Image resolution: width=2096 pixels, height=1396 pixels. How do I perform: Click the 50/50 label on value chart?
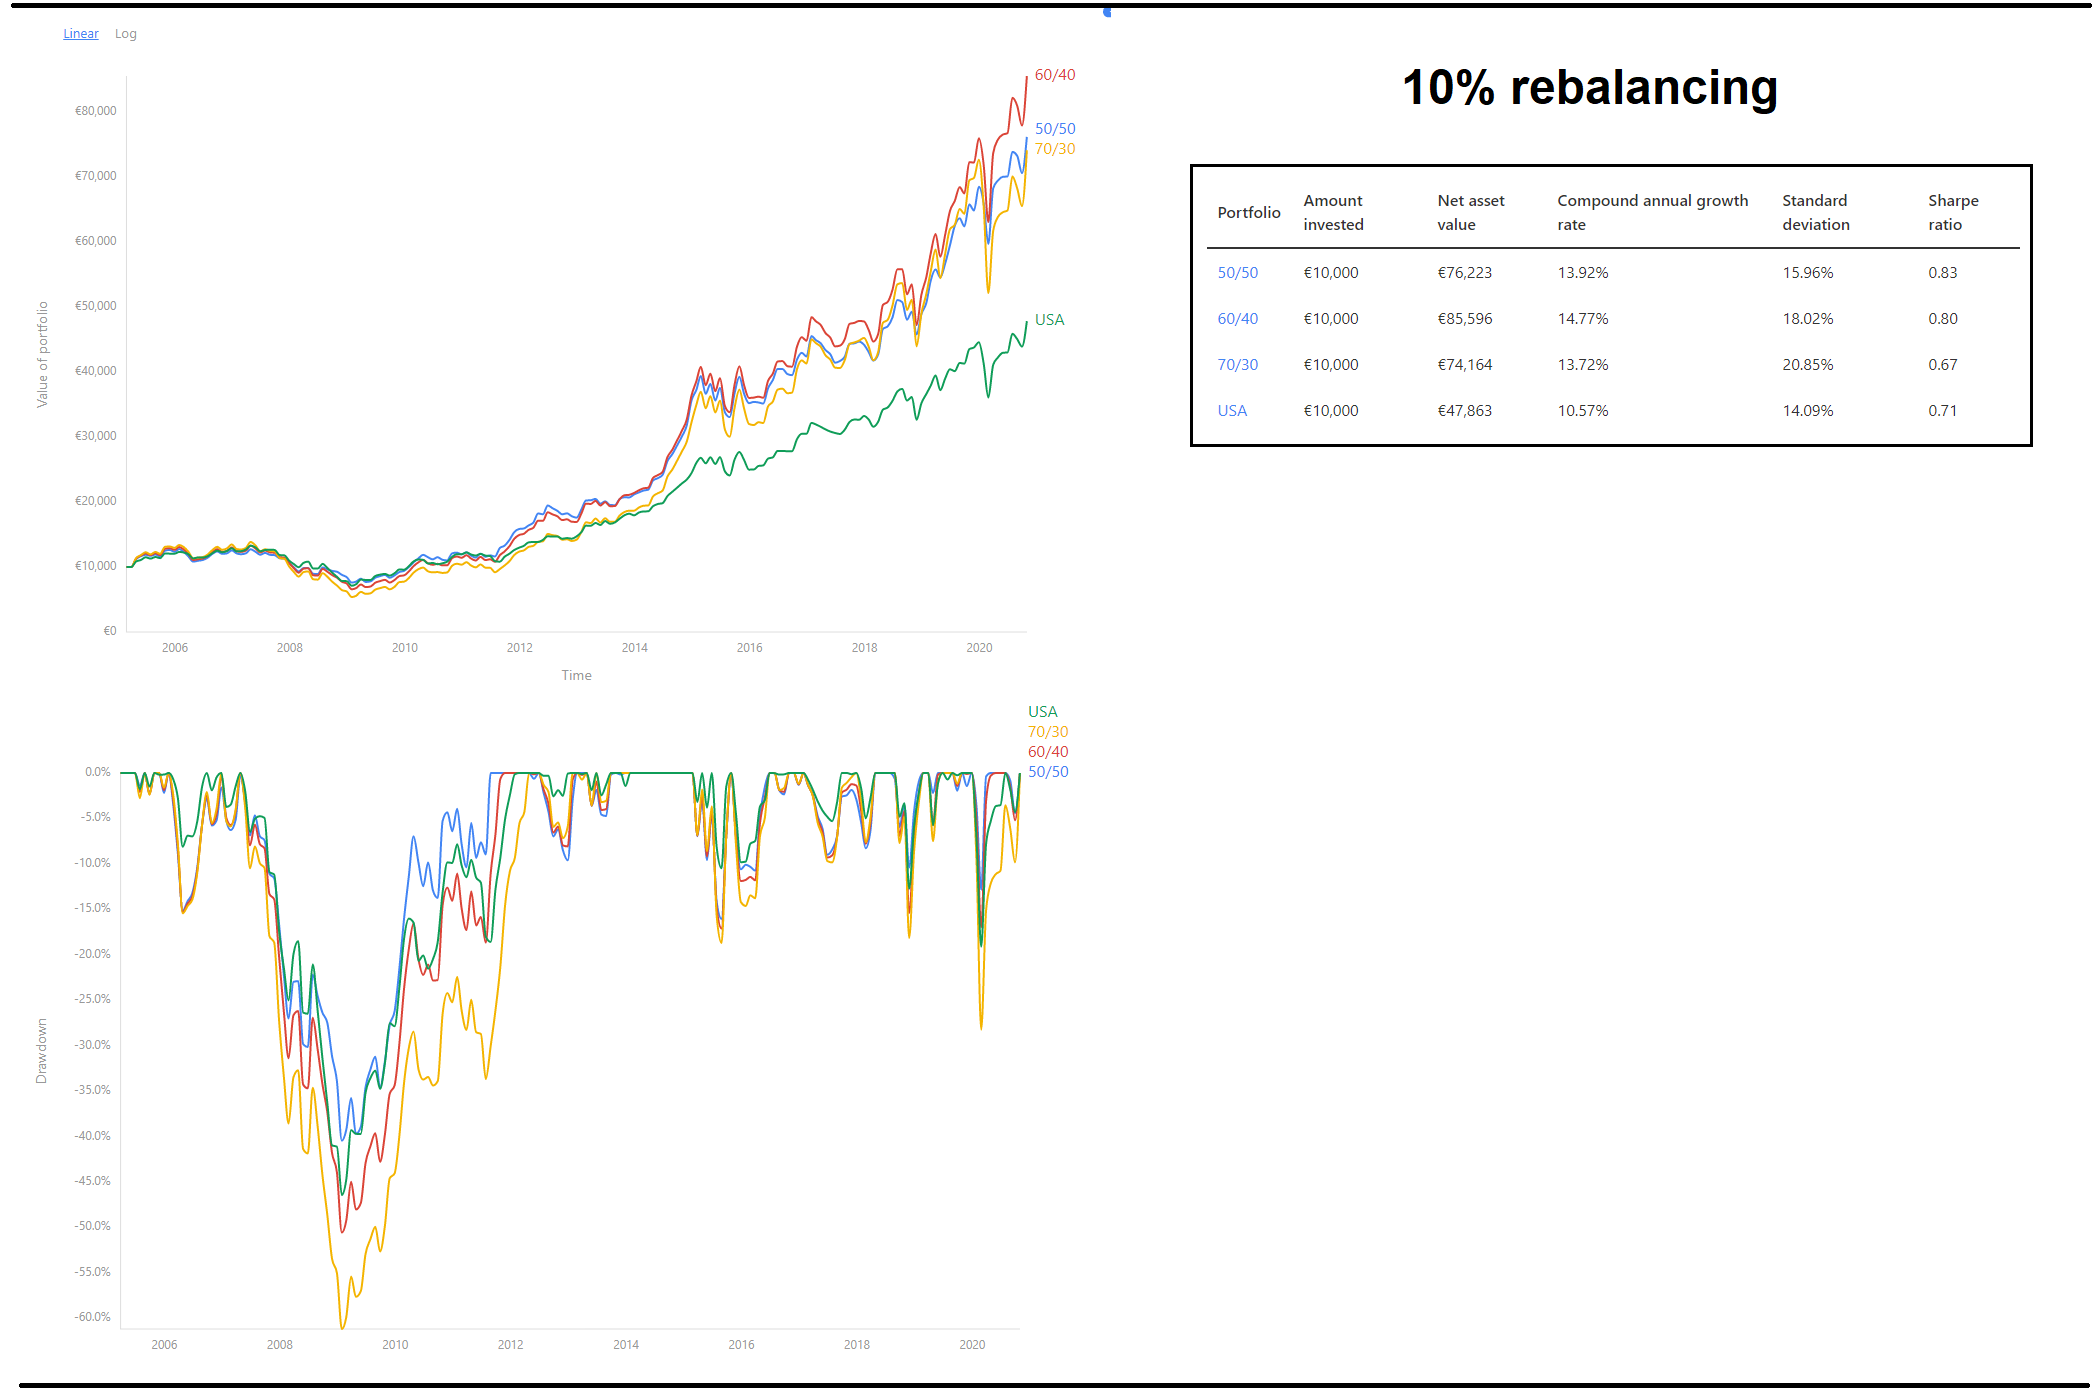coord(1054,129)
